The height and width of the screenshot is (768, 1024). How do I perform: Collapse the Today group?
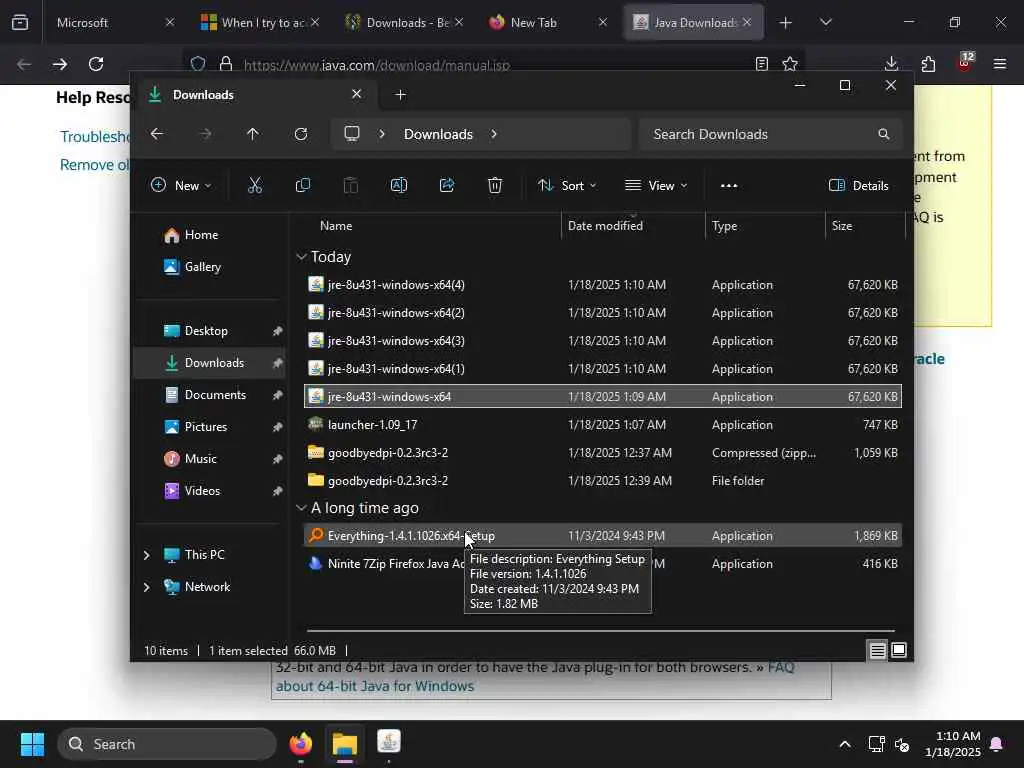coord(301,257)
